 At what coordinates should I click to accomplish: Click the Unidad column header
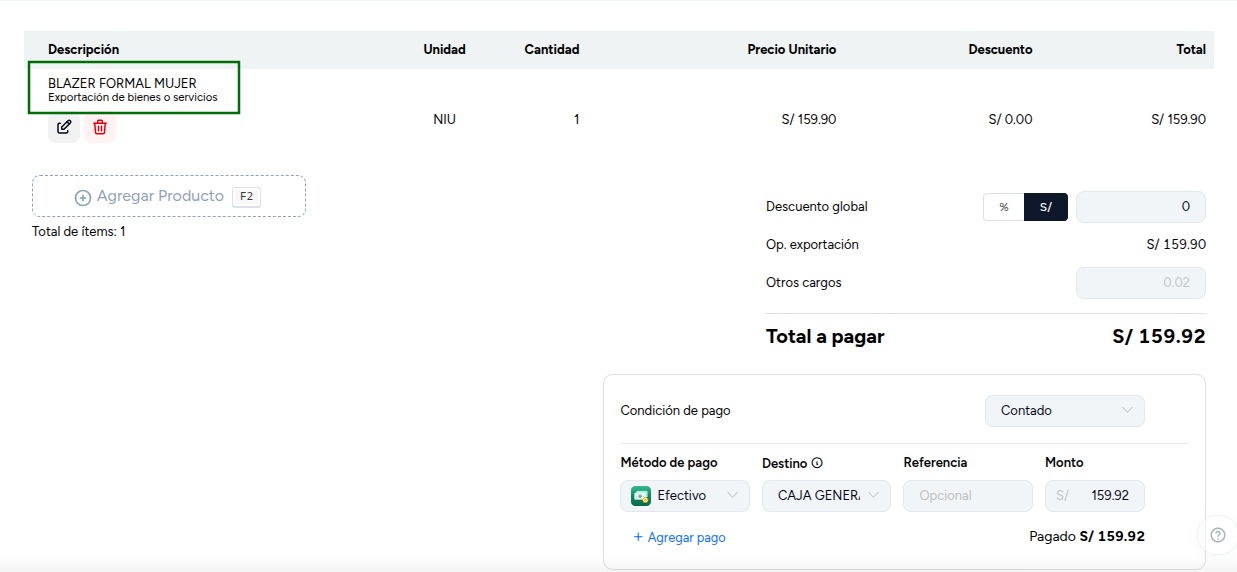pos(444,49)
